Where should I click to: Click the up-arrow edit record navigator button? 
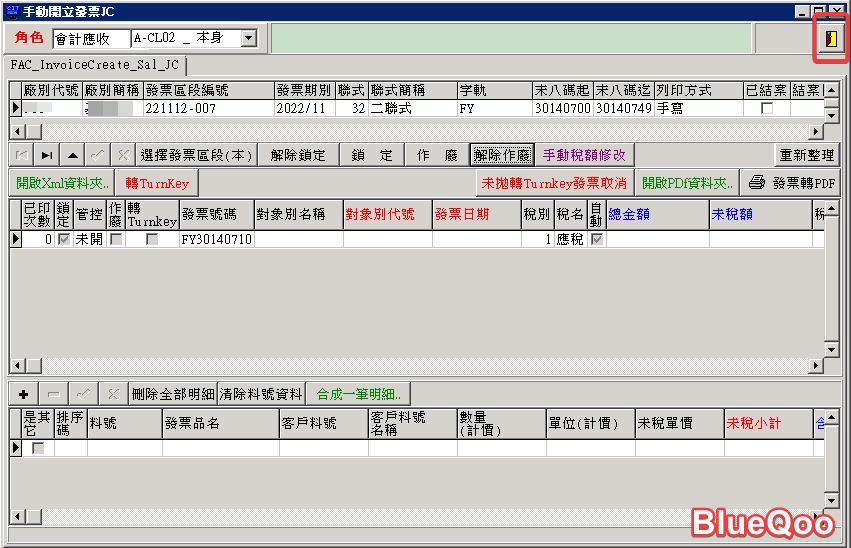pyautogui.click(x=72, y=155)
